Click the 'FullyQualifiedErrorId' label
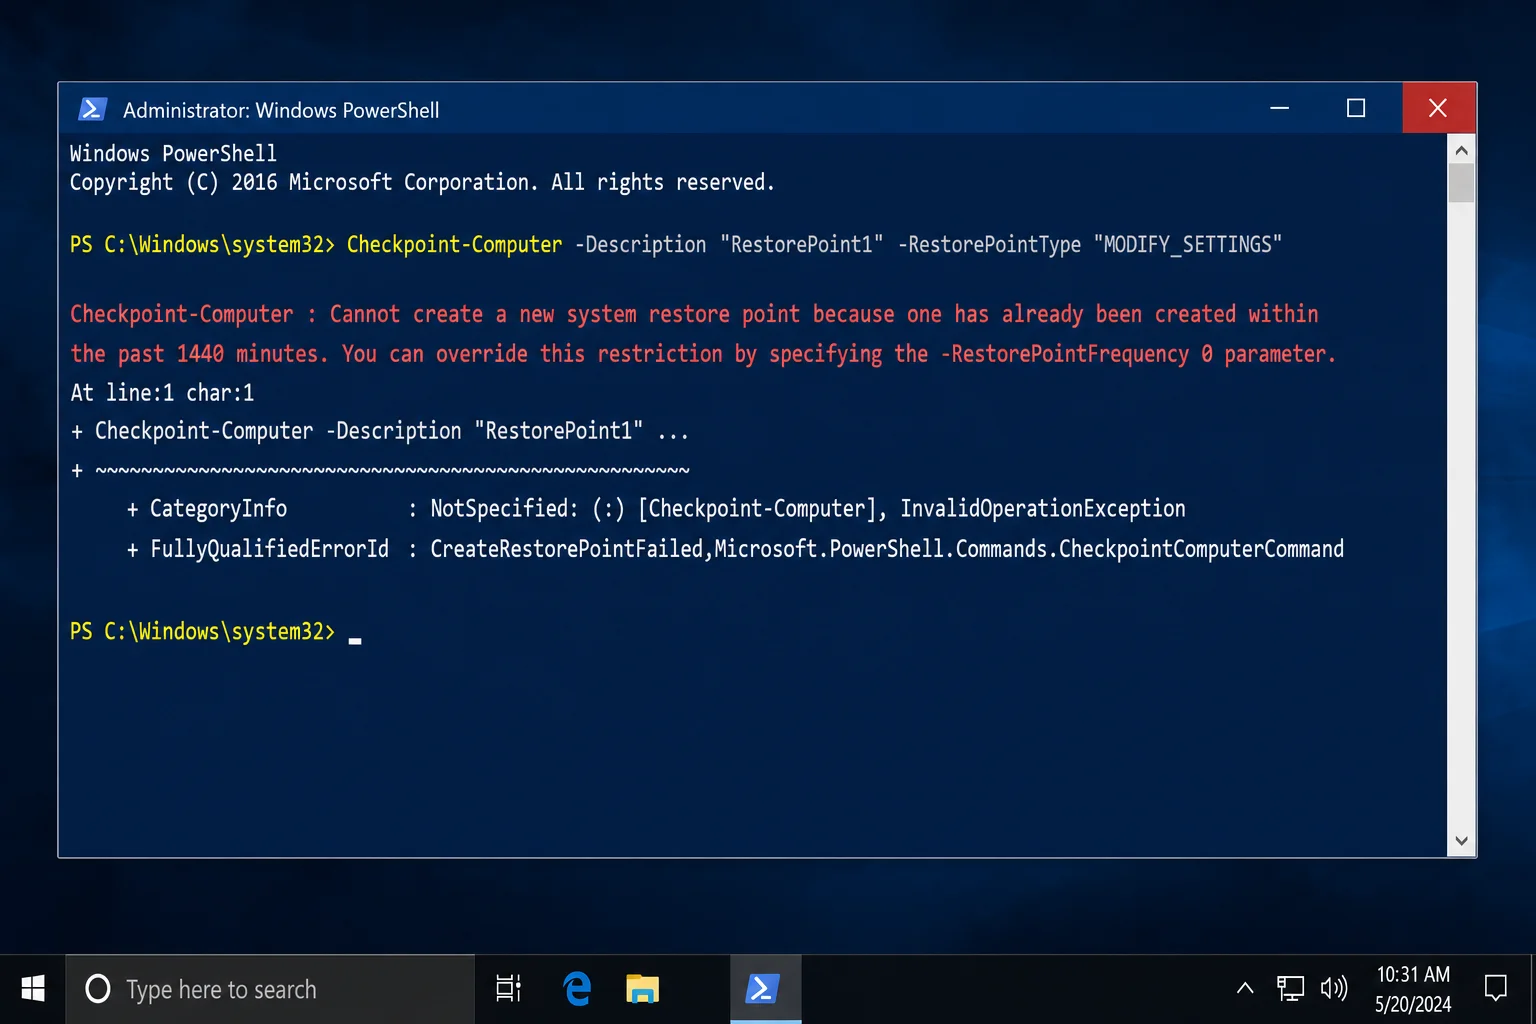This screenshot has height=1024, width=1536. click(x=269, y=549)
